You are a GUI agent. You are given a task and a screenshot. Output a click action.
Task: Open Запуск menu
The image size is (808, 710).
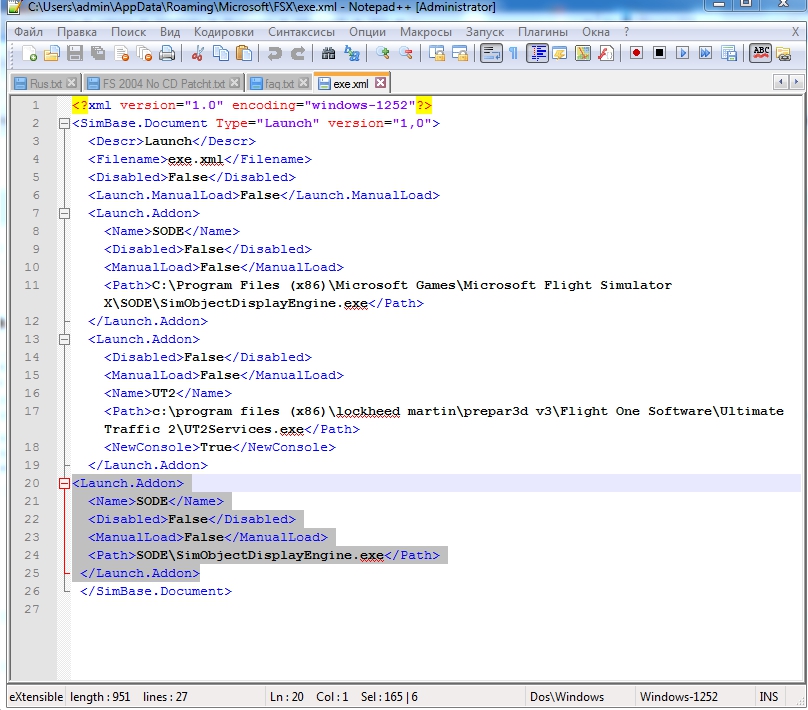click(x=485, y=32)
